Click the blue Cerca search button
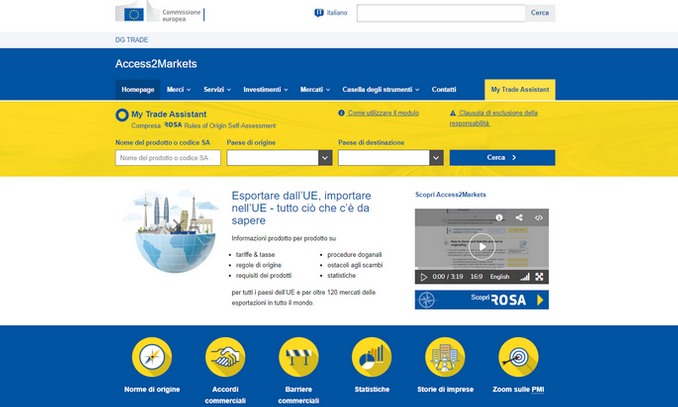This screenshot has width=678, height=407. click(502, 158)
